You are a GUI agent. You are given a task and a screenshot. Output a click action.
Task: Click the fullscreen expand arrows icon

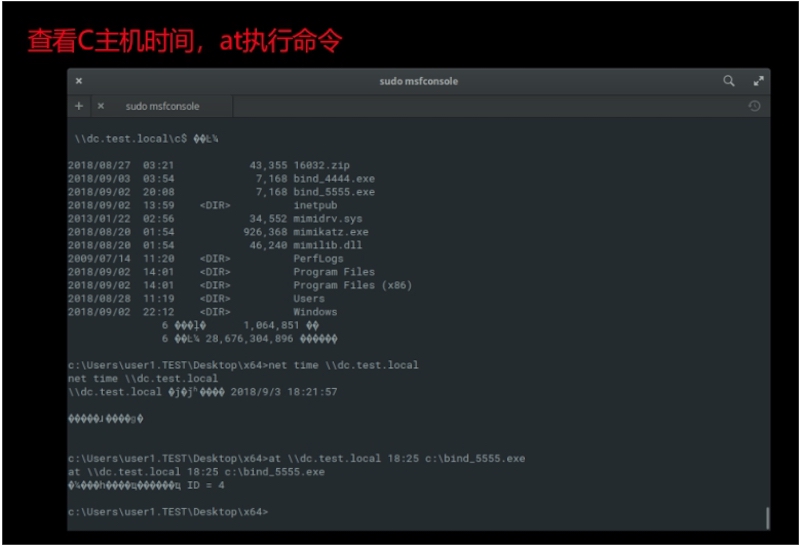[758, 81]
